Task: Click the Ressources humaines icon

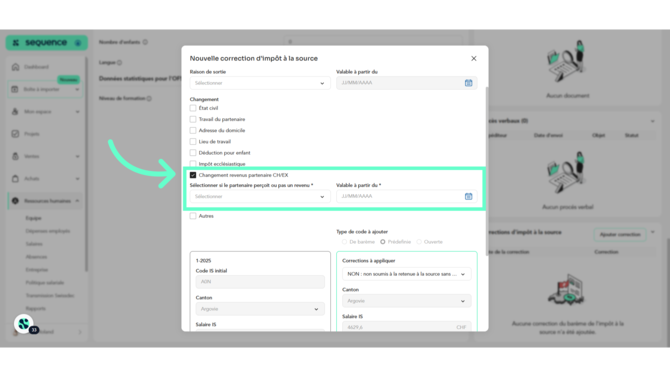Action: tap(15, 201)
